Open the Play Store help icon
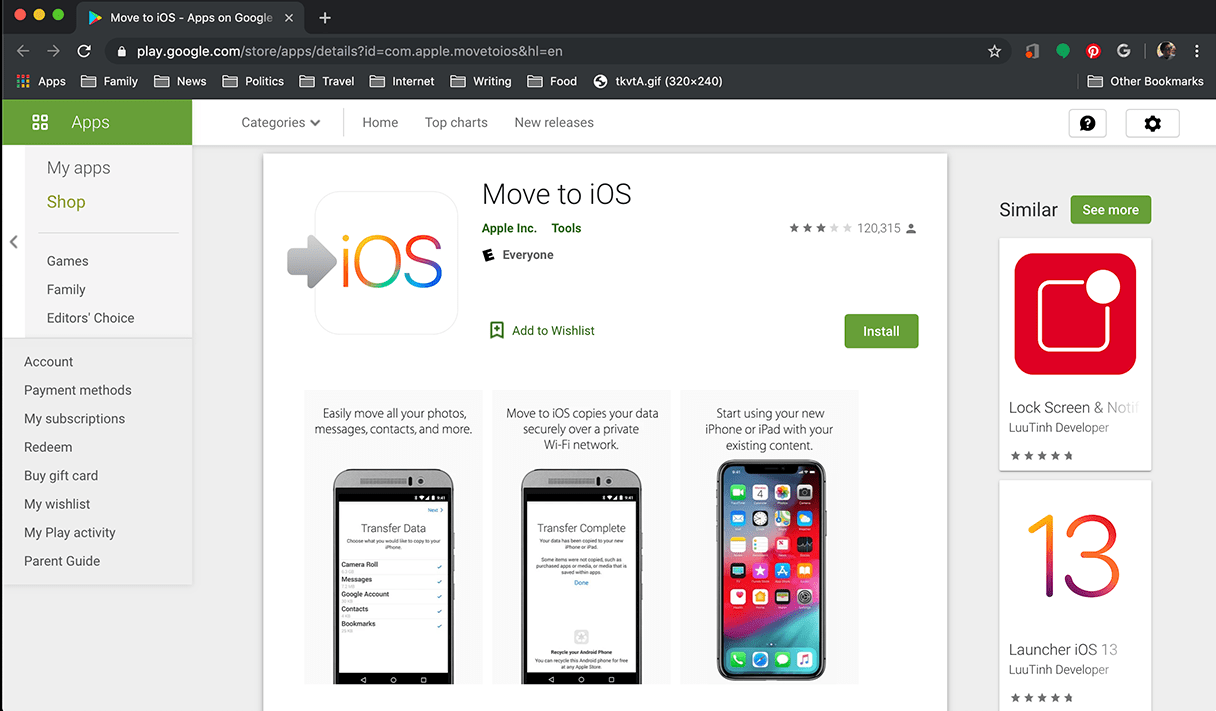Viewport: 1216px width, 711px height. [1088, 123]
